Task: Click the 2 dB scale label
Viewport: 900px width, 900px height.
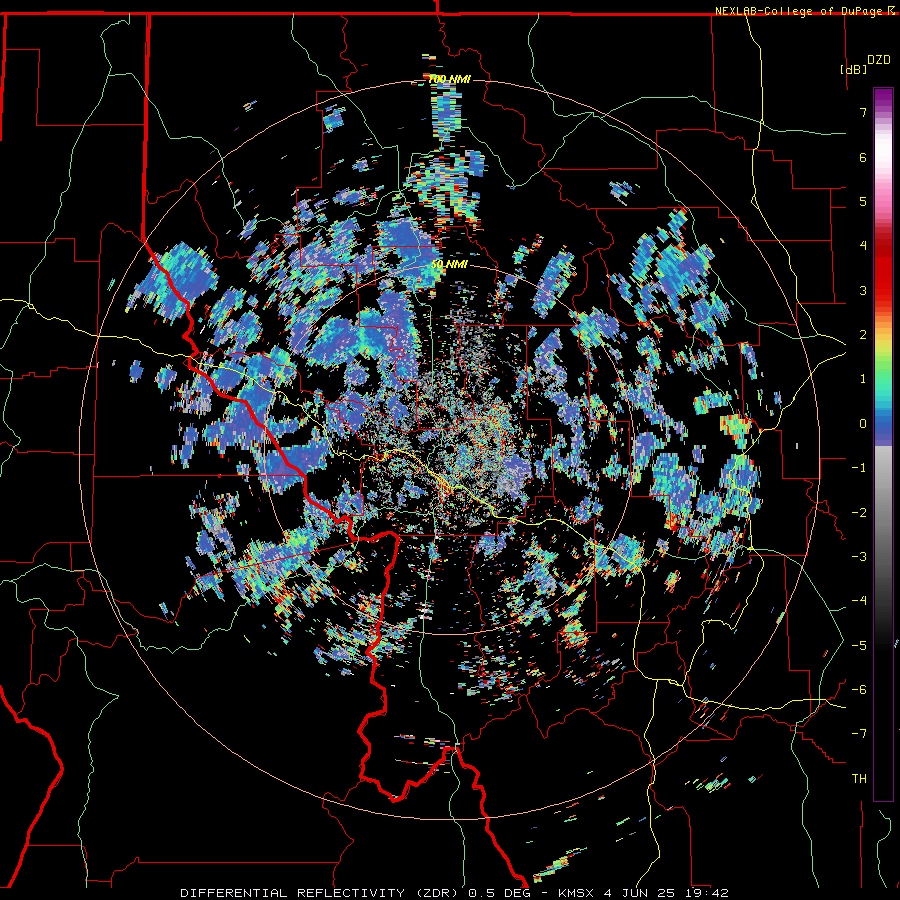Action: (863, 335)
